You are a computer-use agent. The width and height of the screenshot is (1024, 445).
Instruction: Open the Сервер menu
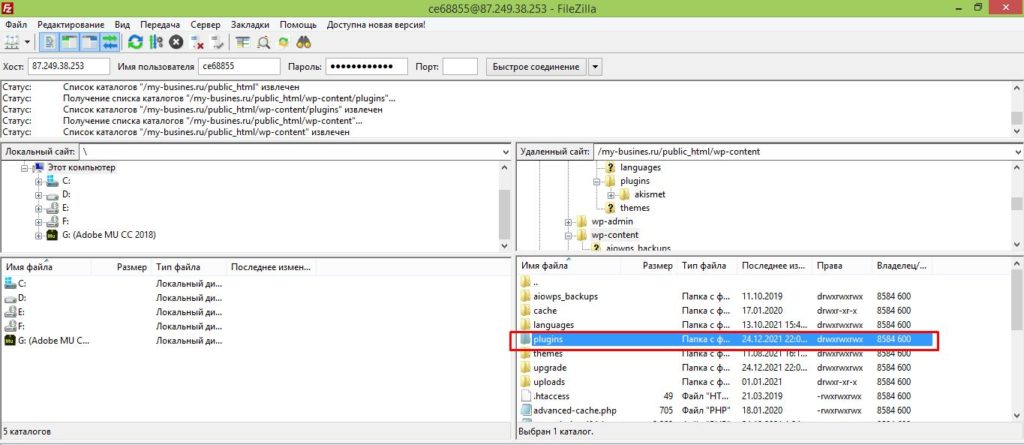[x=204, y=22]
